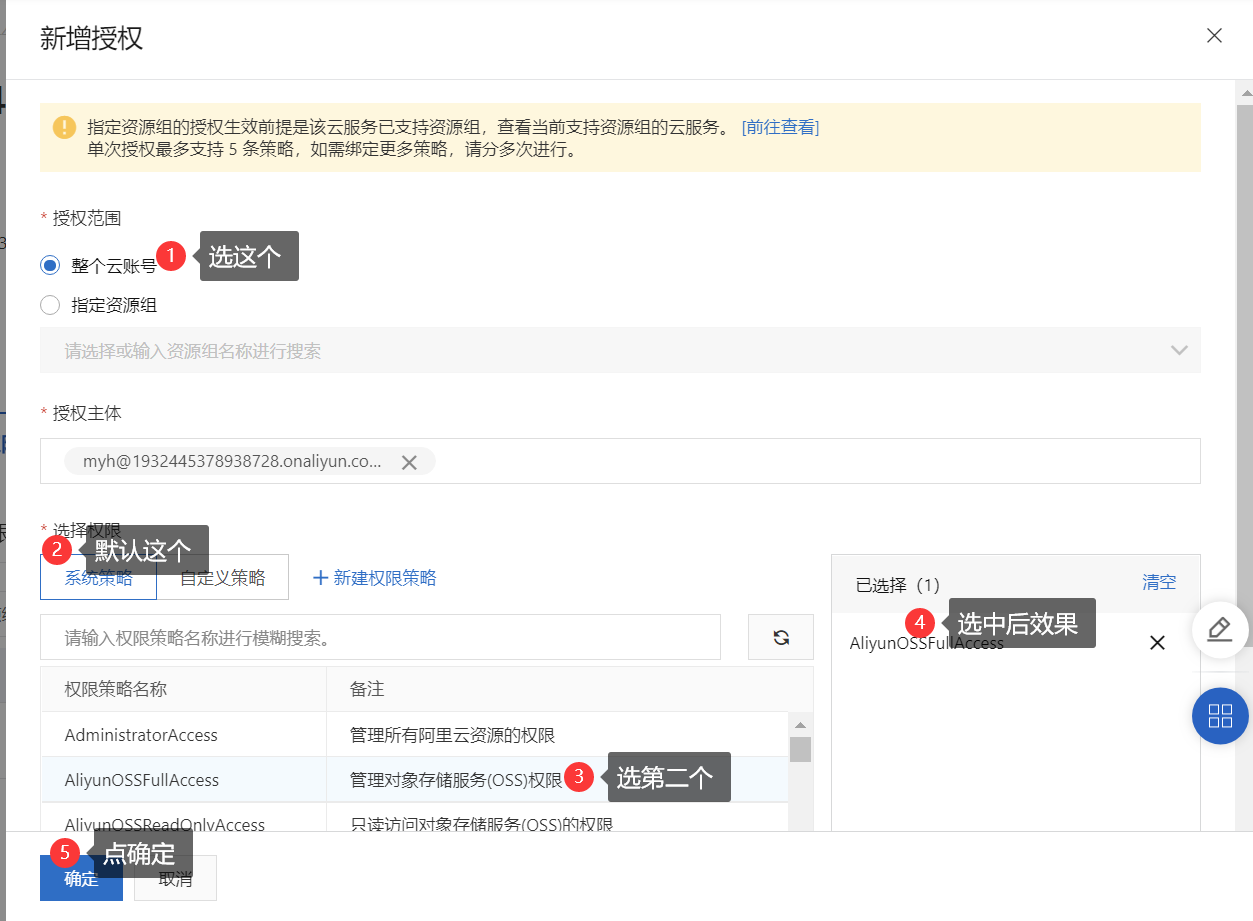
Task: Open the blue grid apps floating button
Action: (1219, 715)
